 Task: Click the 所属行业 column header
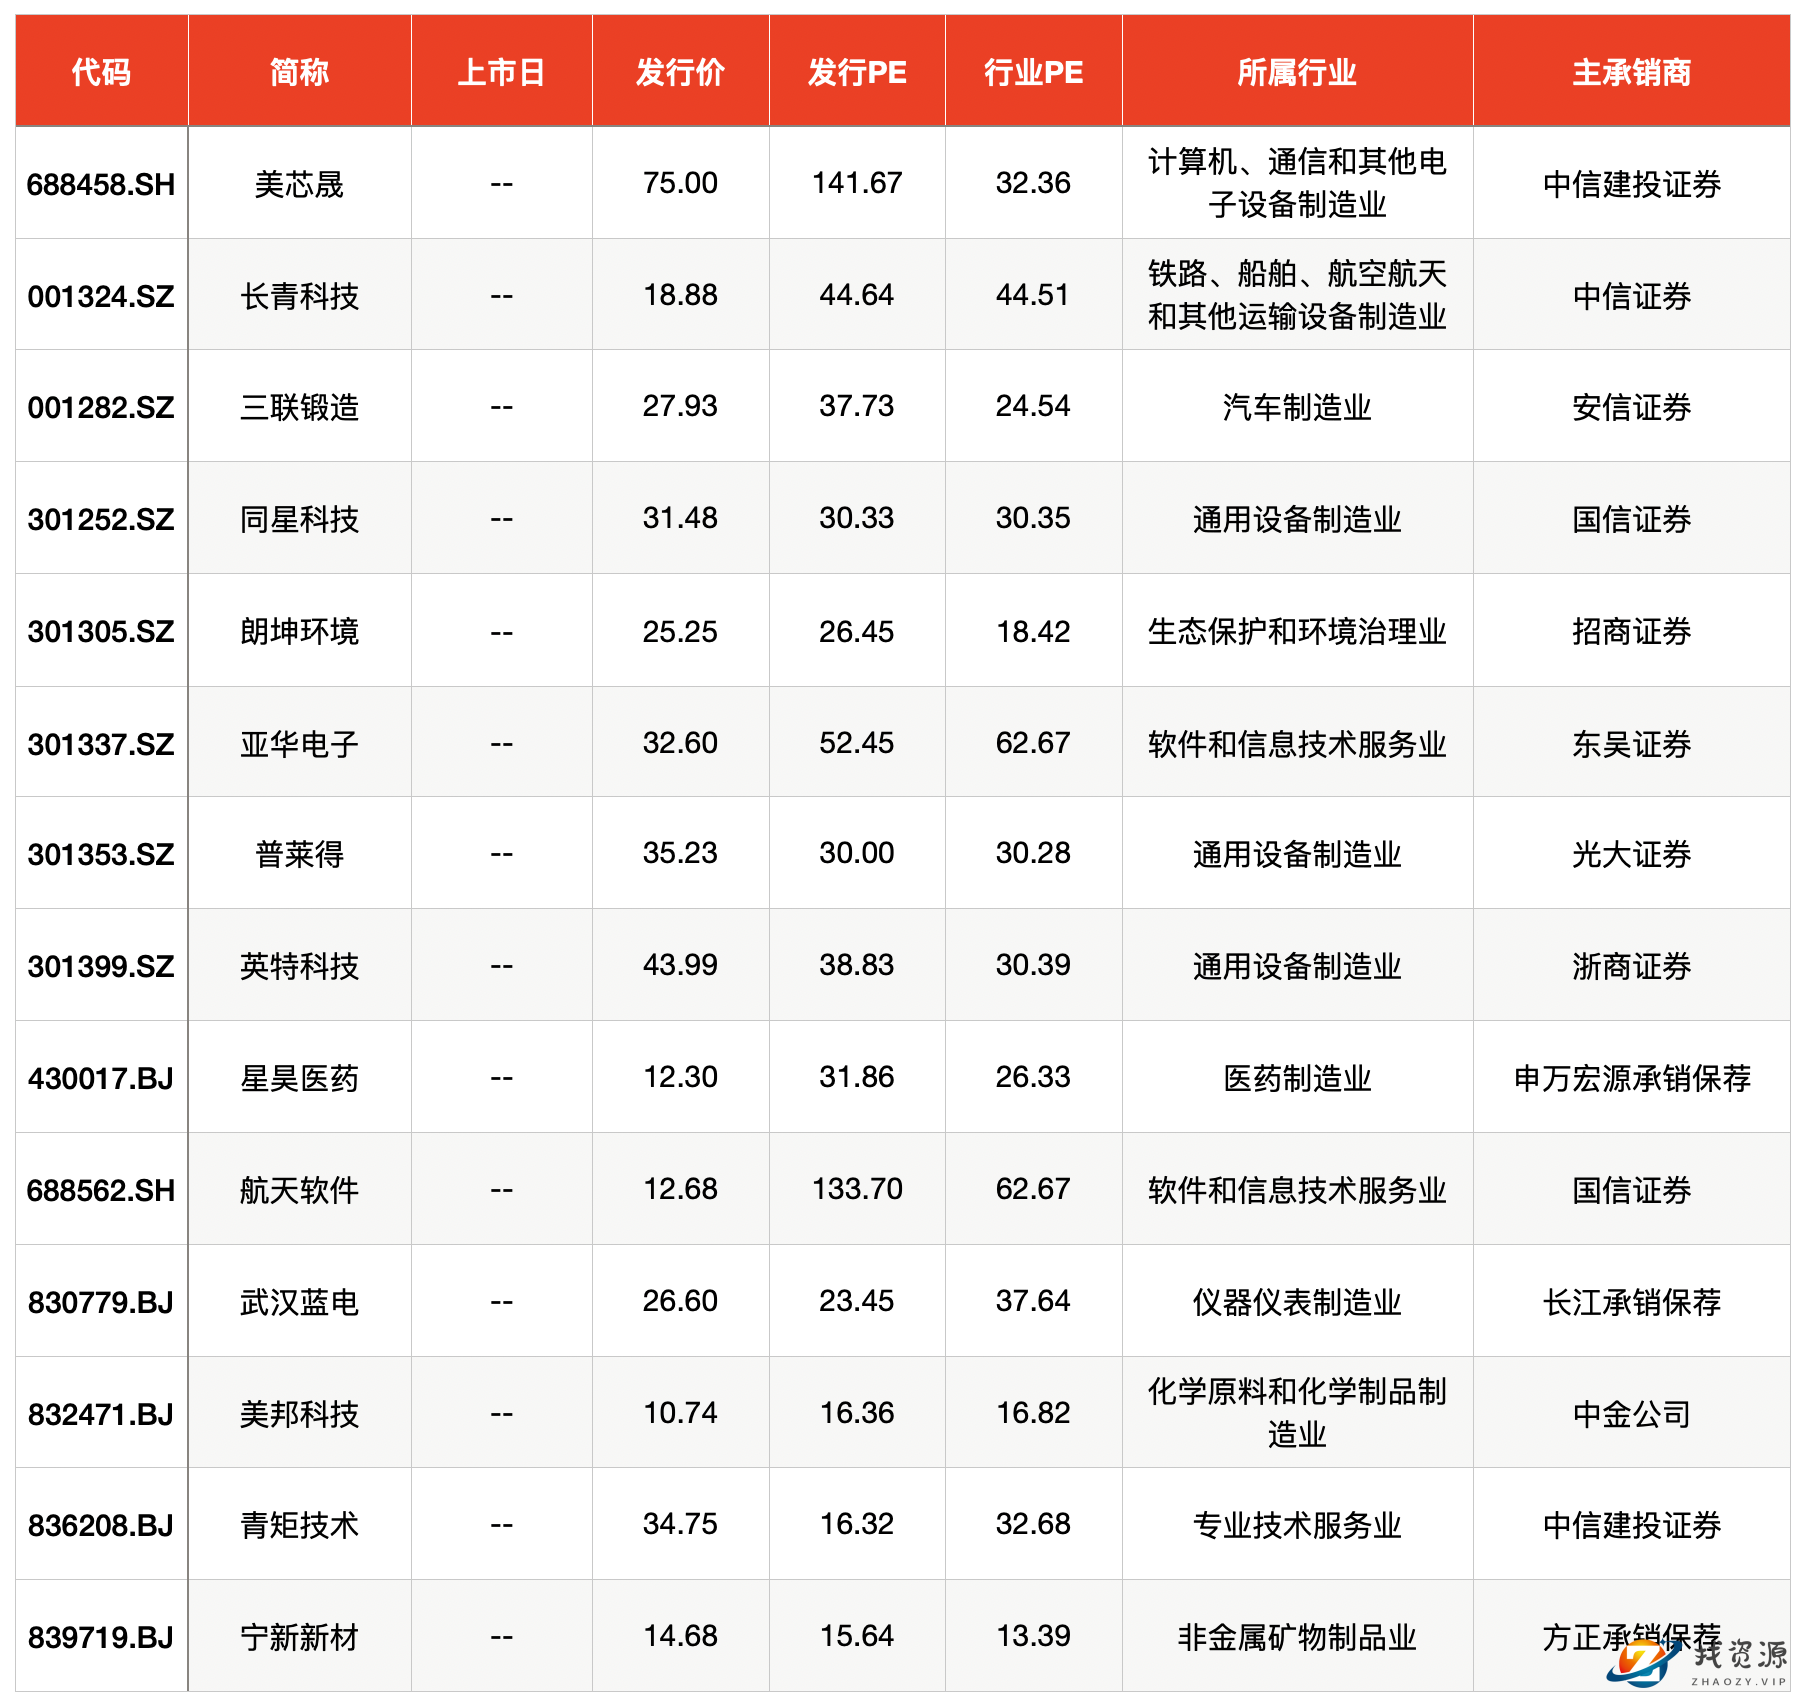pos(1297,72)
